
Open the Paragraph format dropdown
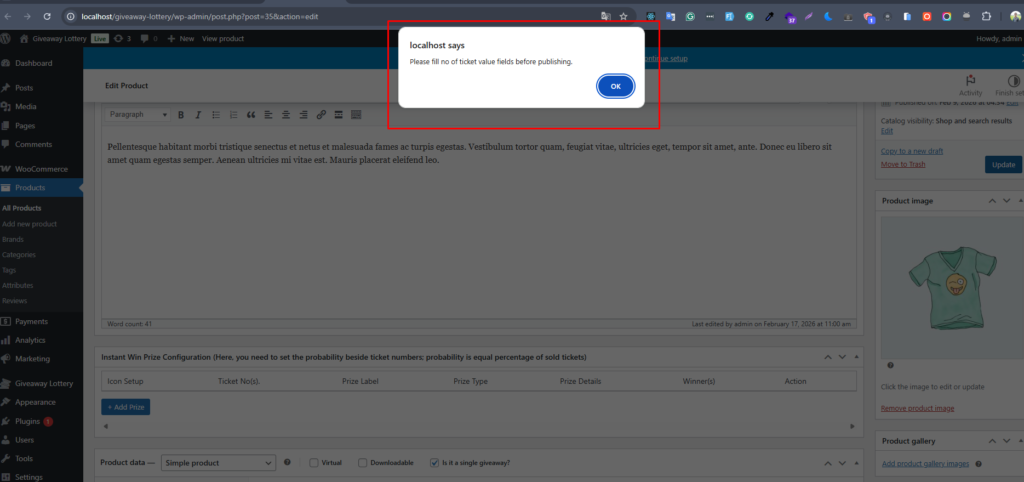[138, 115]
